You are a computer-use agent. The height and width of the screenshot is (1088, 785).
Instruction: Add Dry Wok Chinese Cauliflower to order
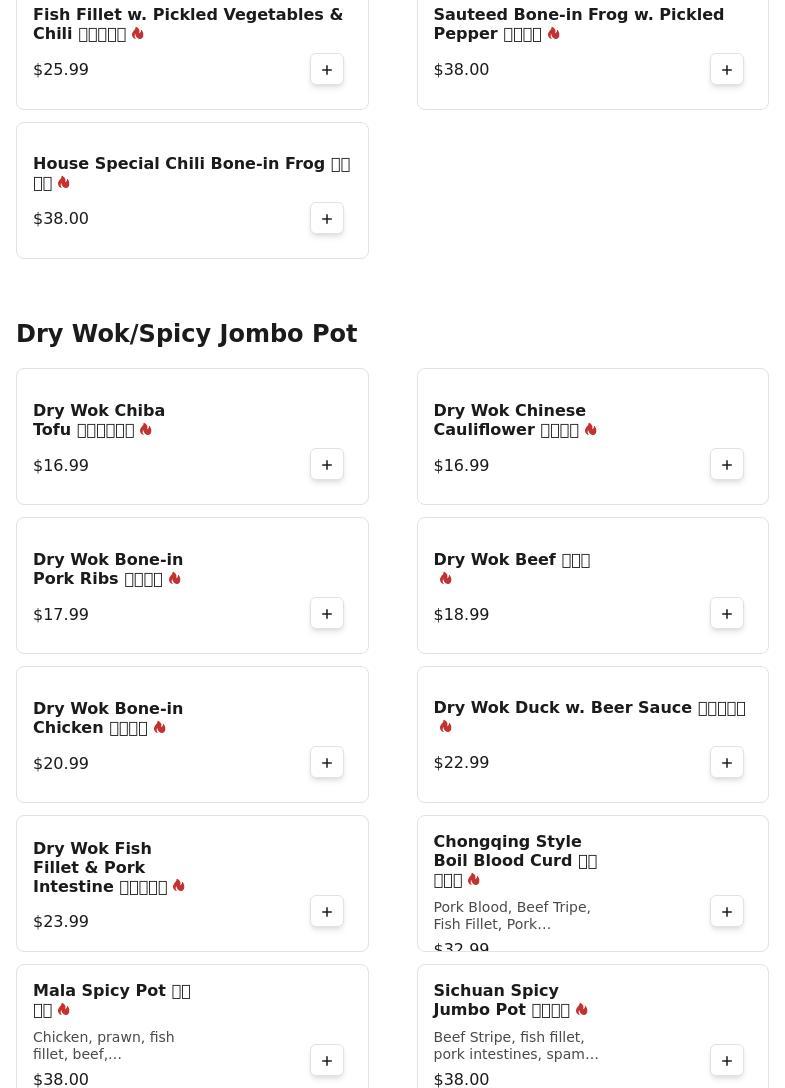click(x=727, y=465)
